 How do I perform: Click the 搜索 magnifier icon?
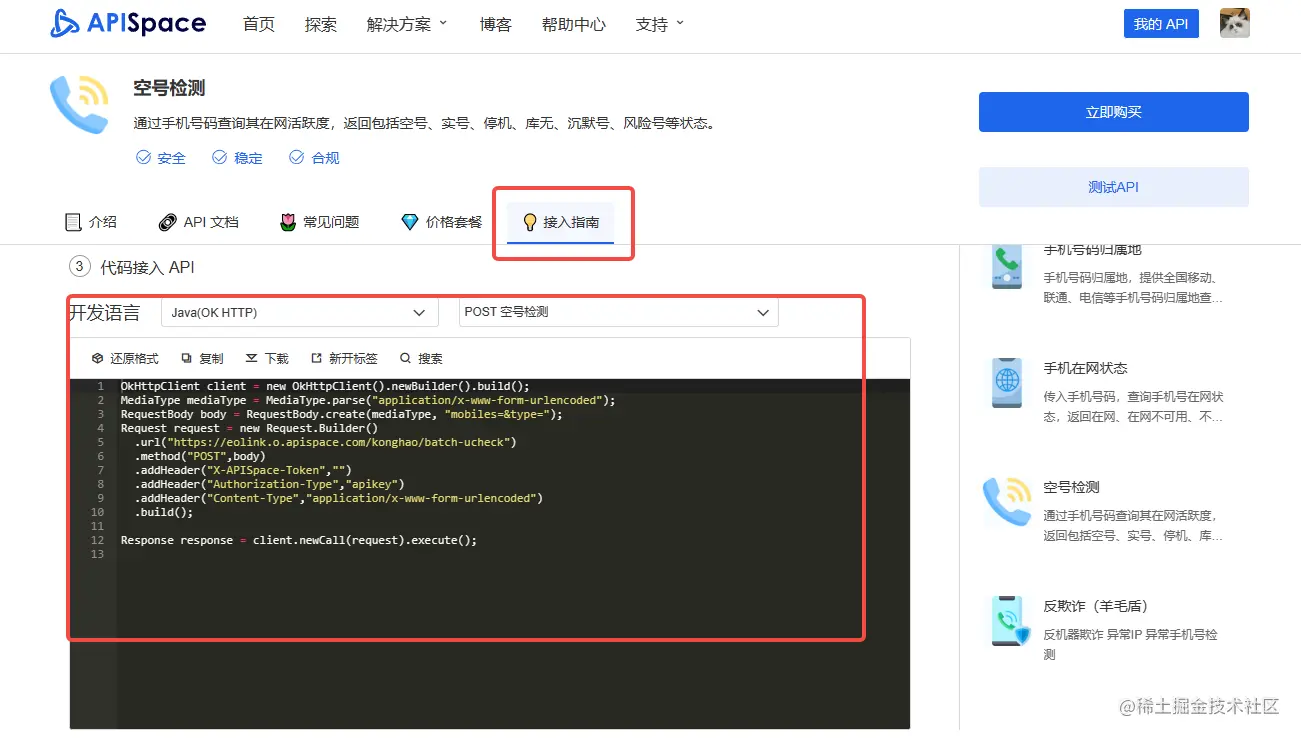405,358
